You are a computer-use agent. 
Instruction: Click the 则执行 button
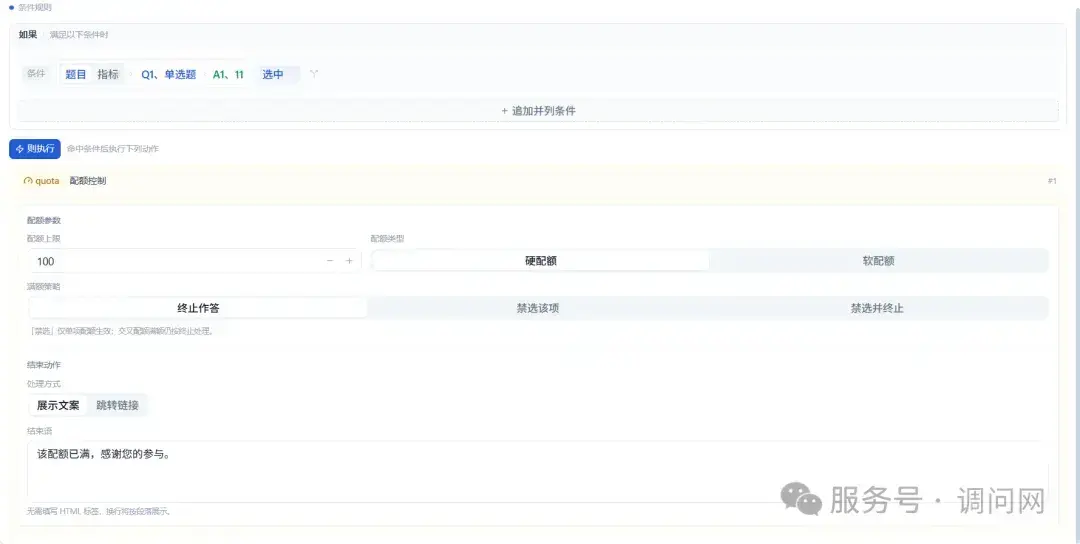tap(35, 149)
